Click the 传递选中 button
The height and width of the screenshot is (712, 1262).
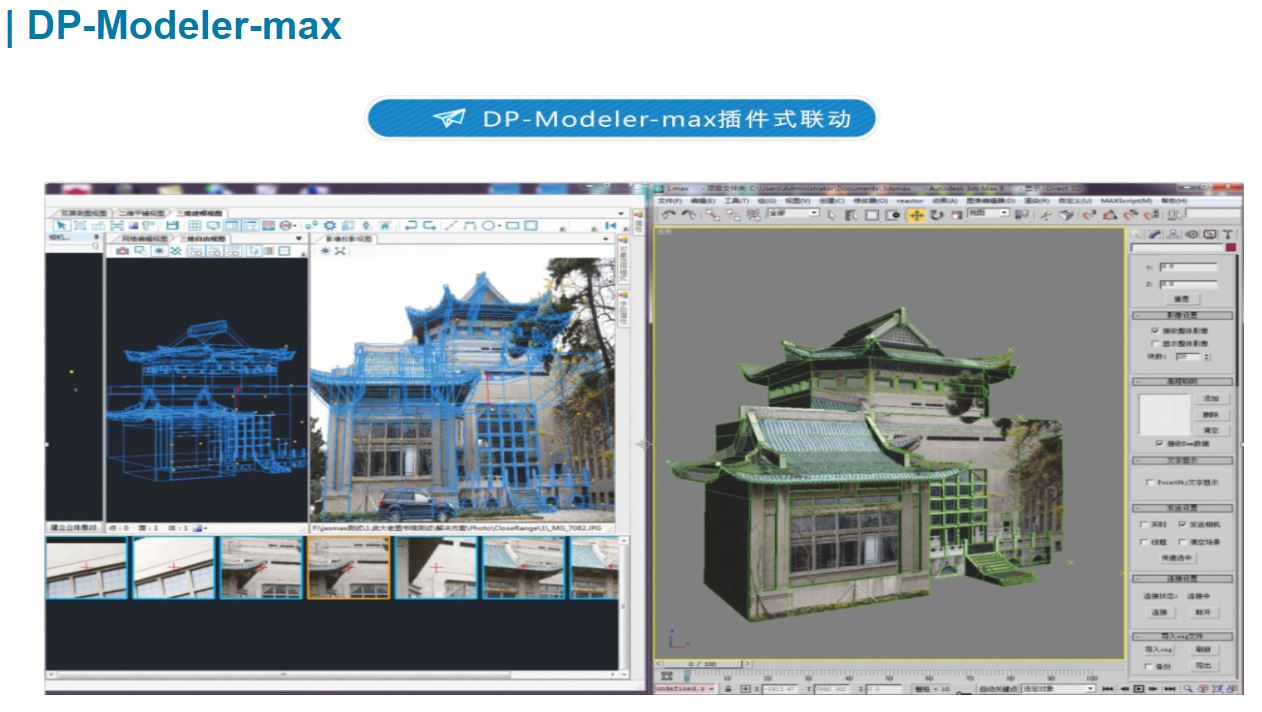point(1177,558)
